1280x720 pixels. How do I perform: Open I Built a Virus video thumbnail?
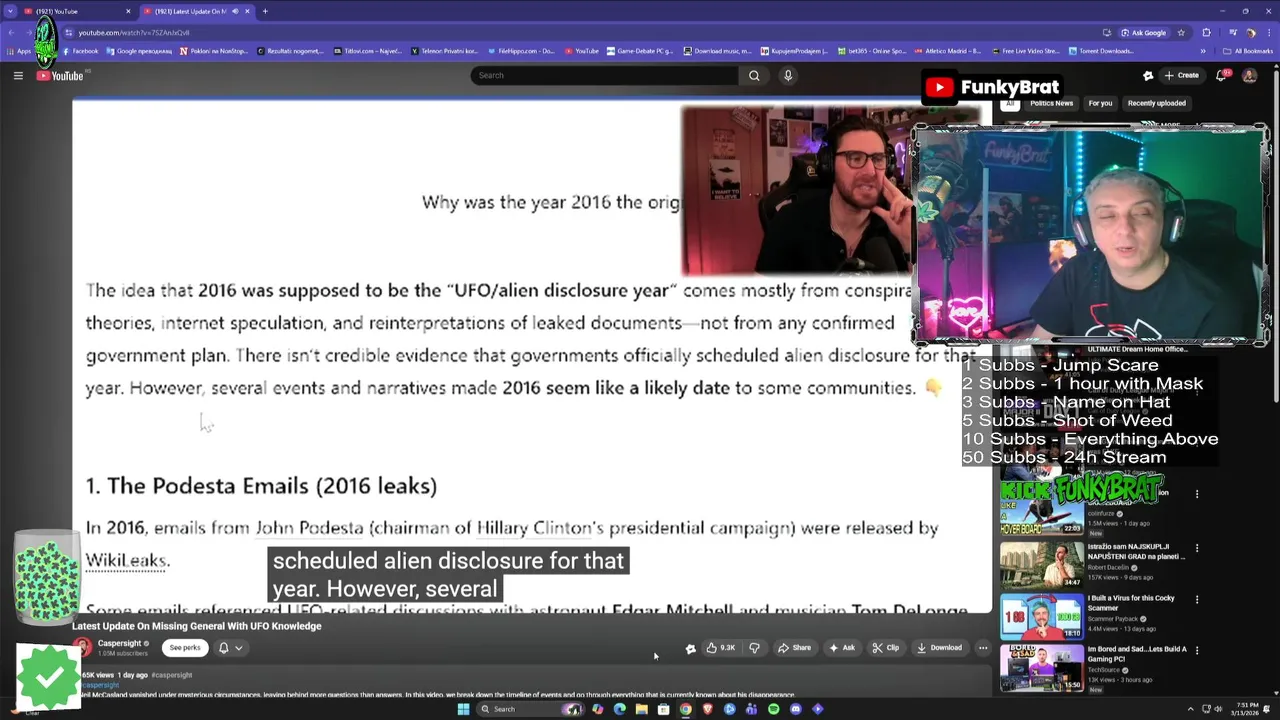click(x=1042, y=616)
